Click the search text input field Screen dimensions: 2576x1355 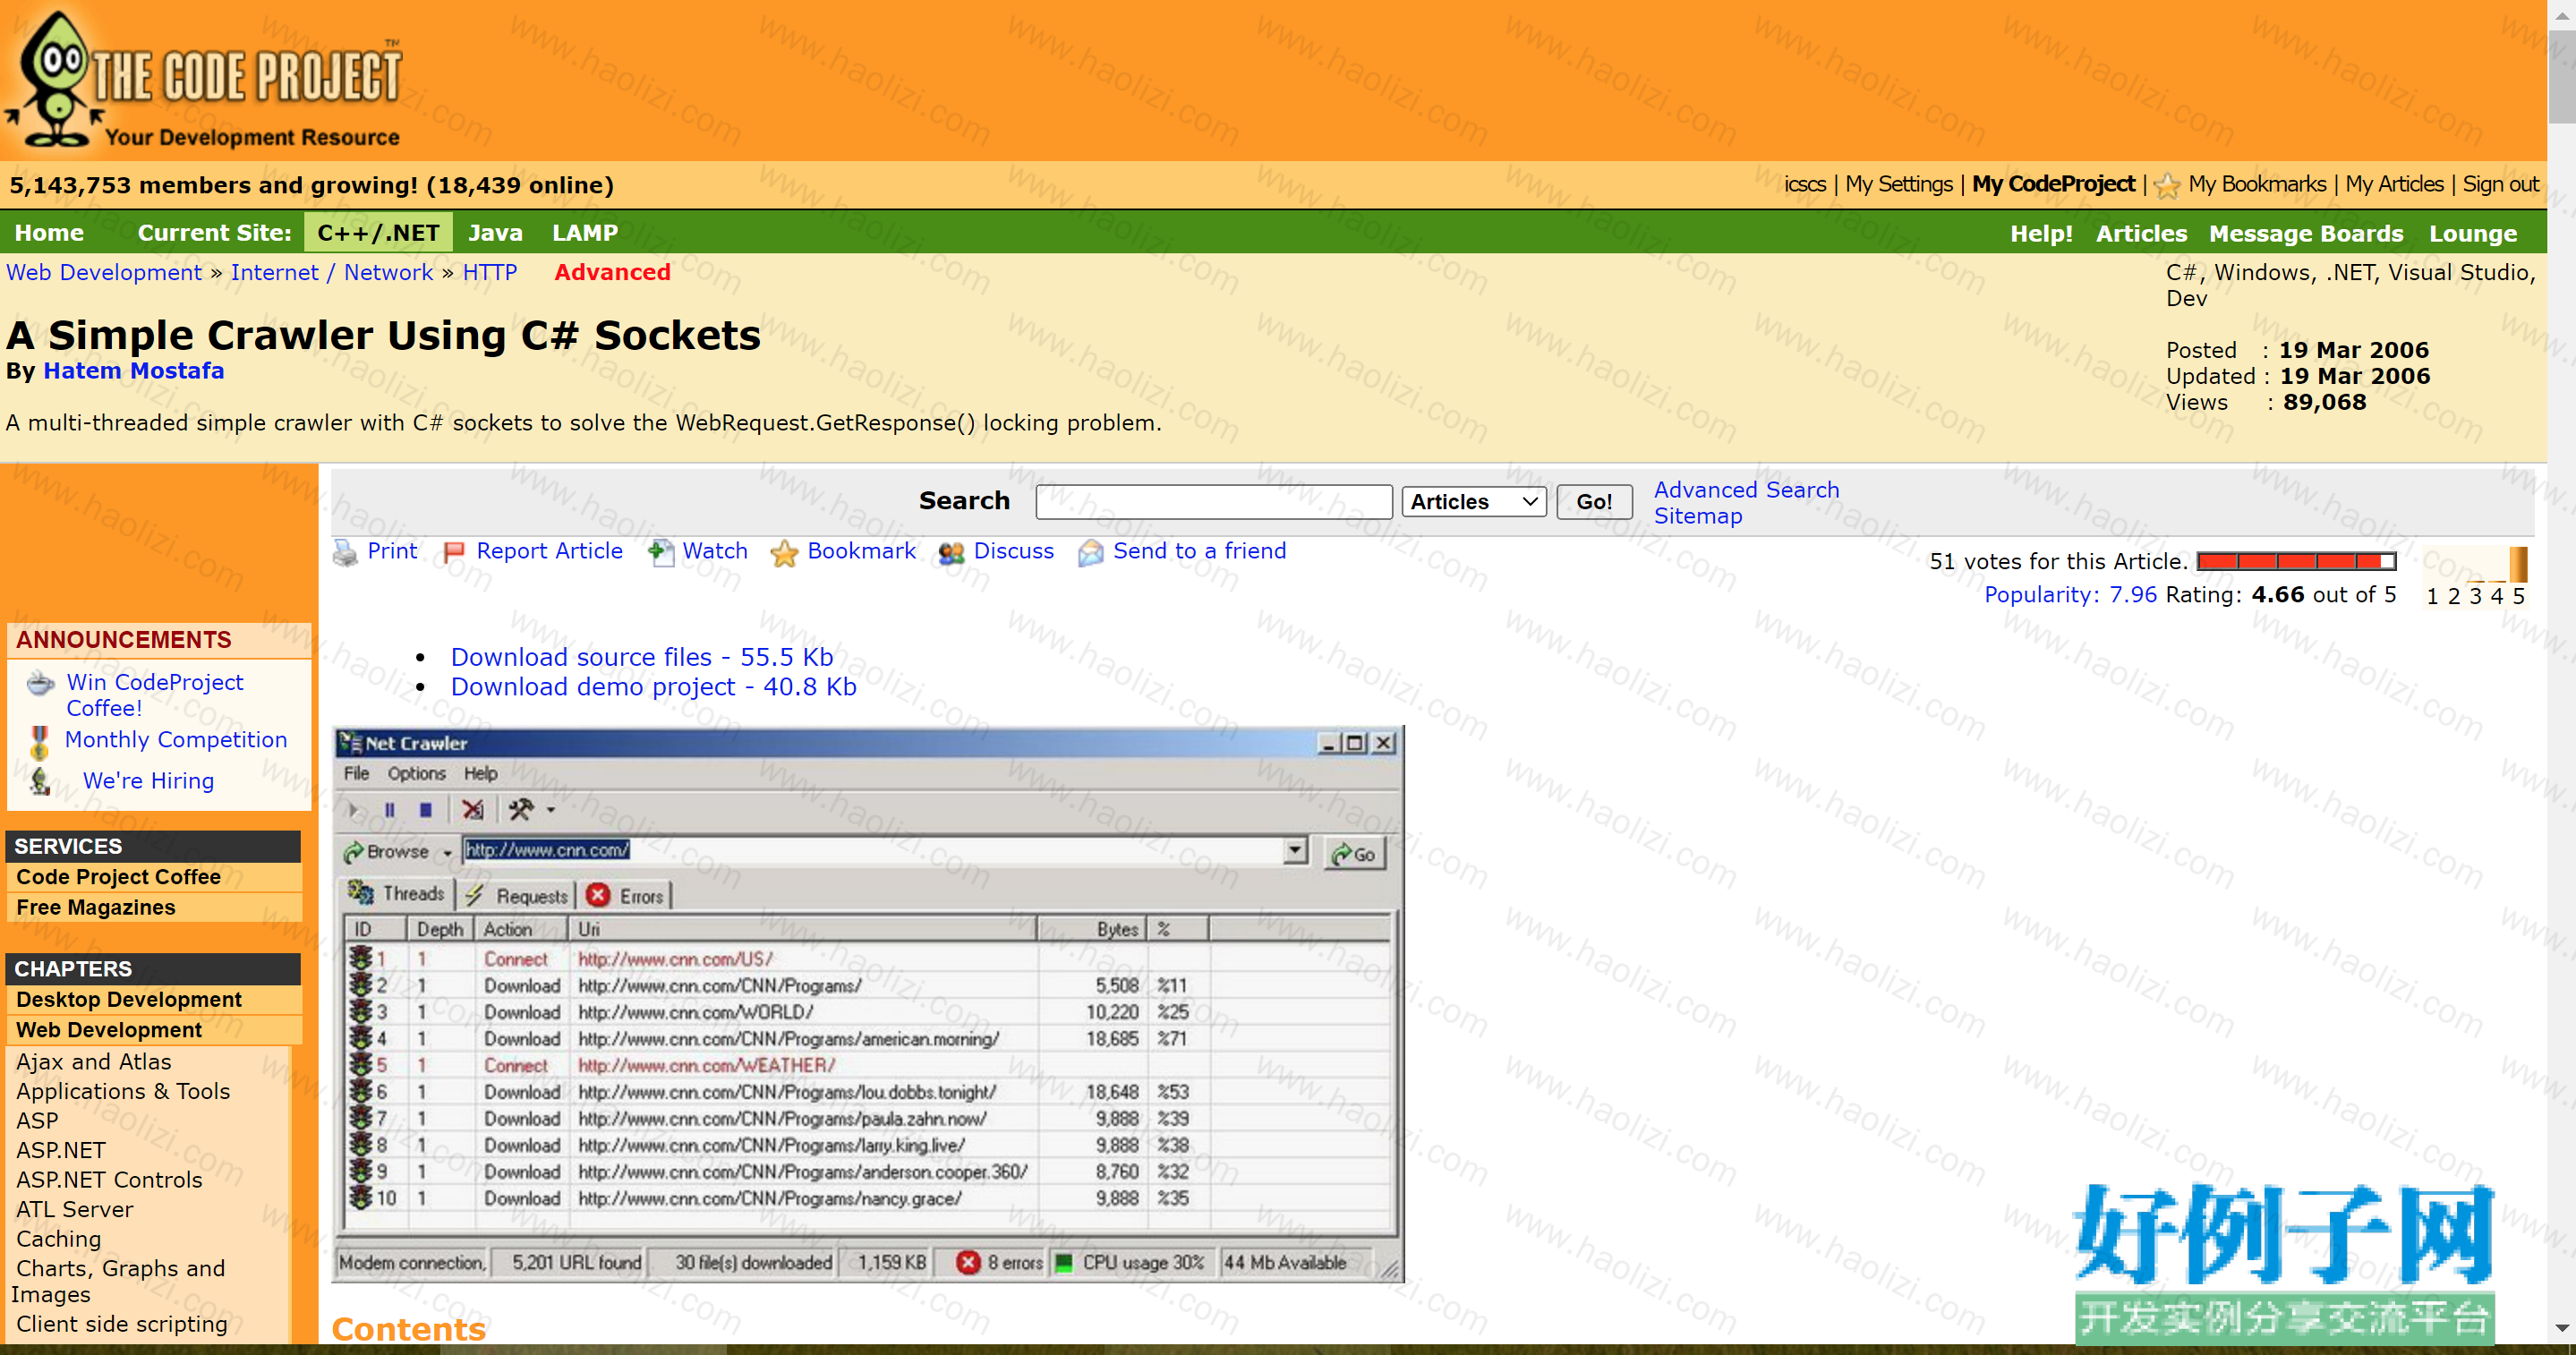point(1214,502)
